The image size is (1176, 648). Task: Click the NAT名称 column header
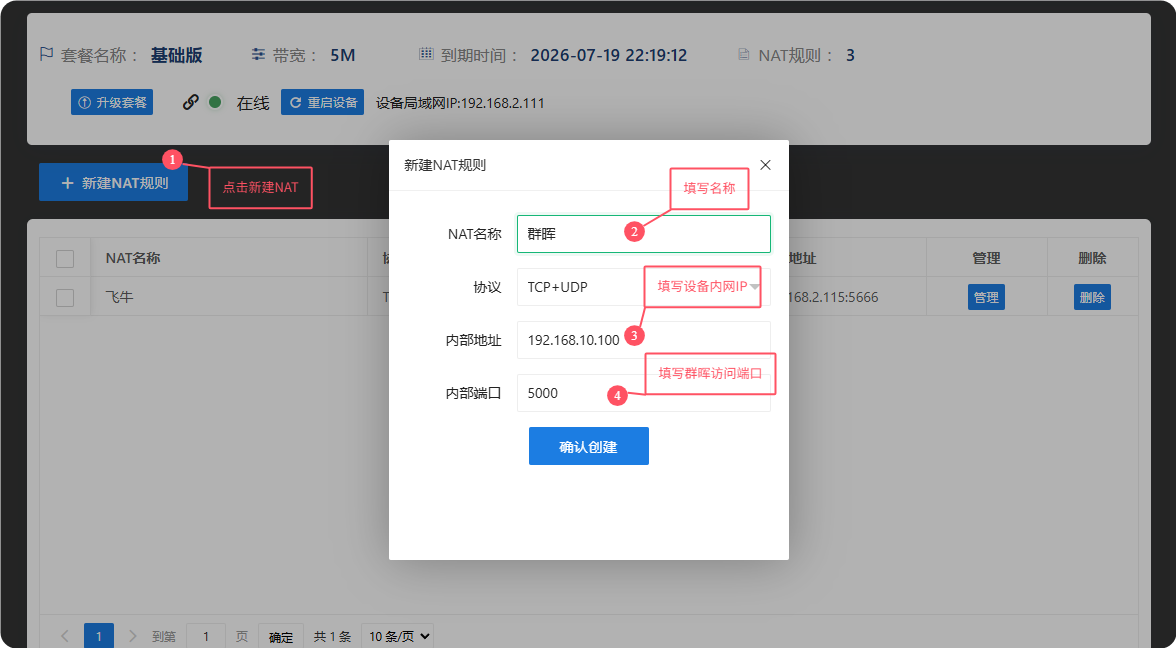133,258
